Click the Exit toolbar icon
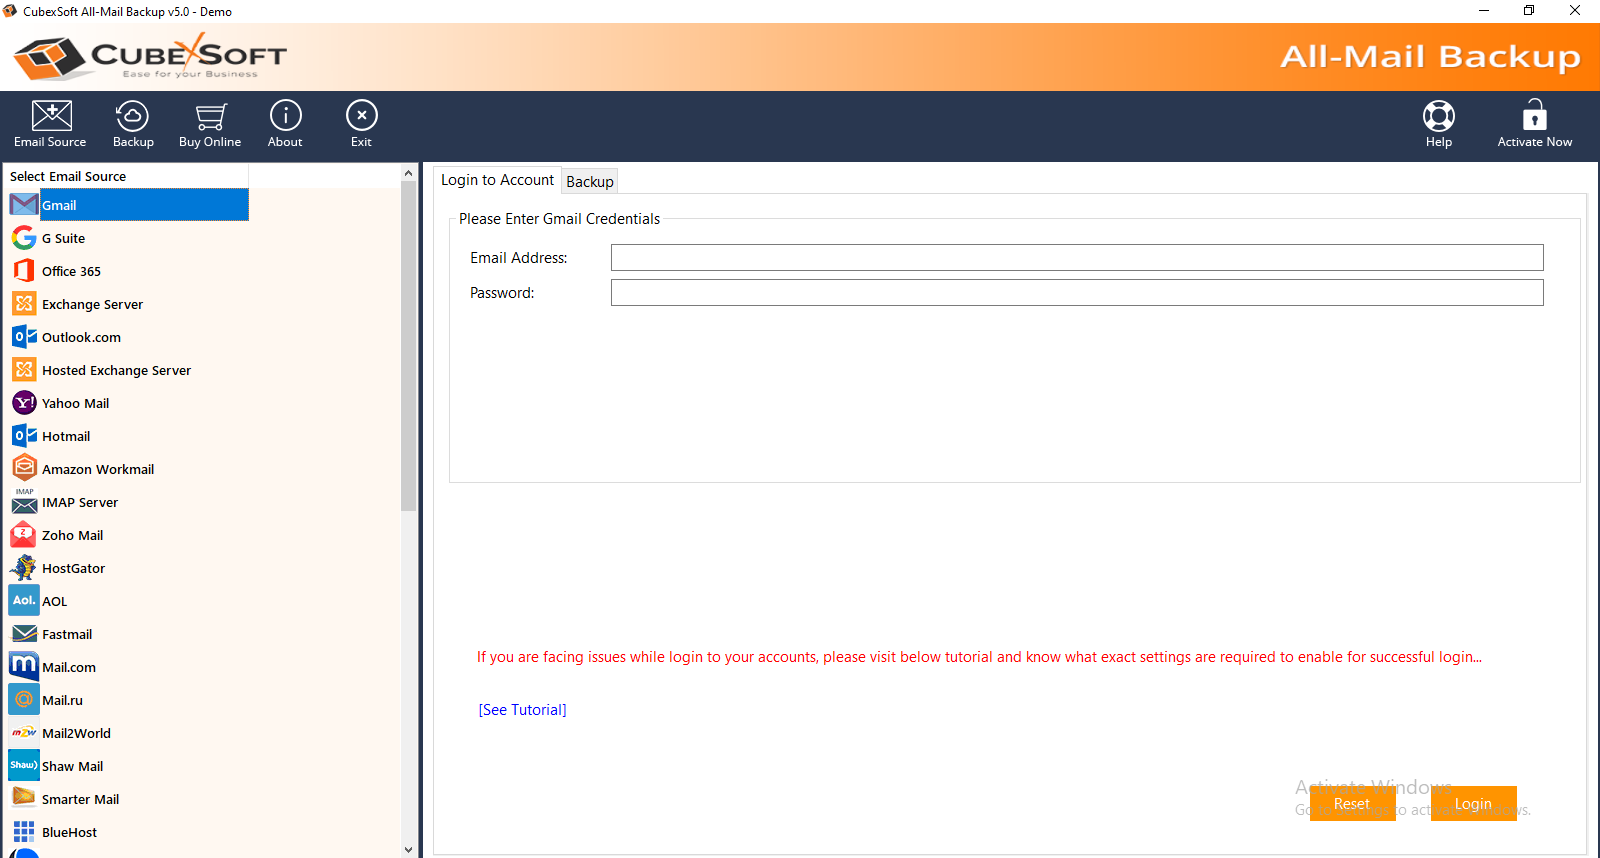Screen dimensions: 1600x858 [361, 116]
